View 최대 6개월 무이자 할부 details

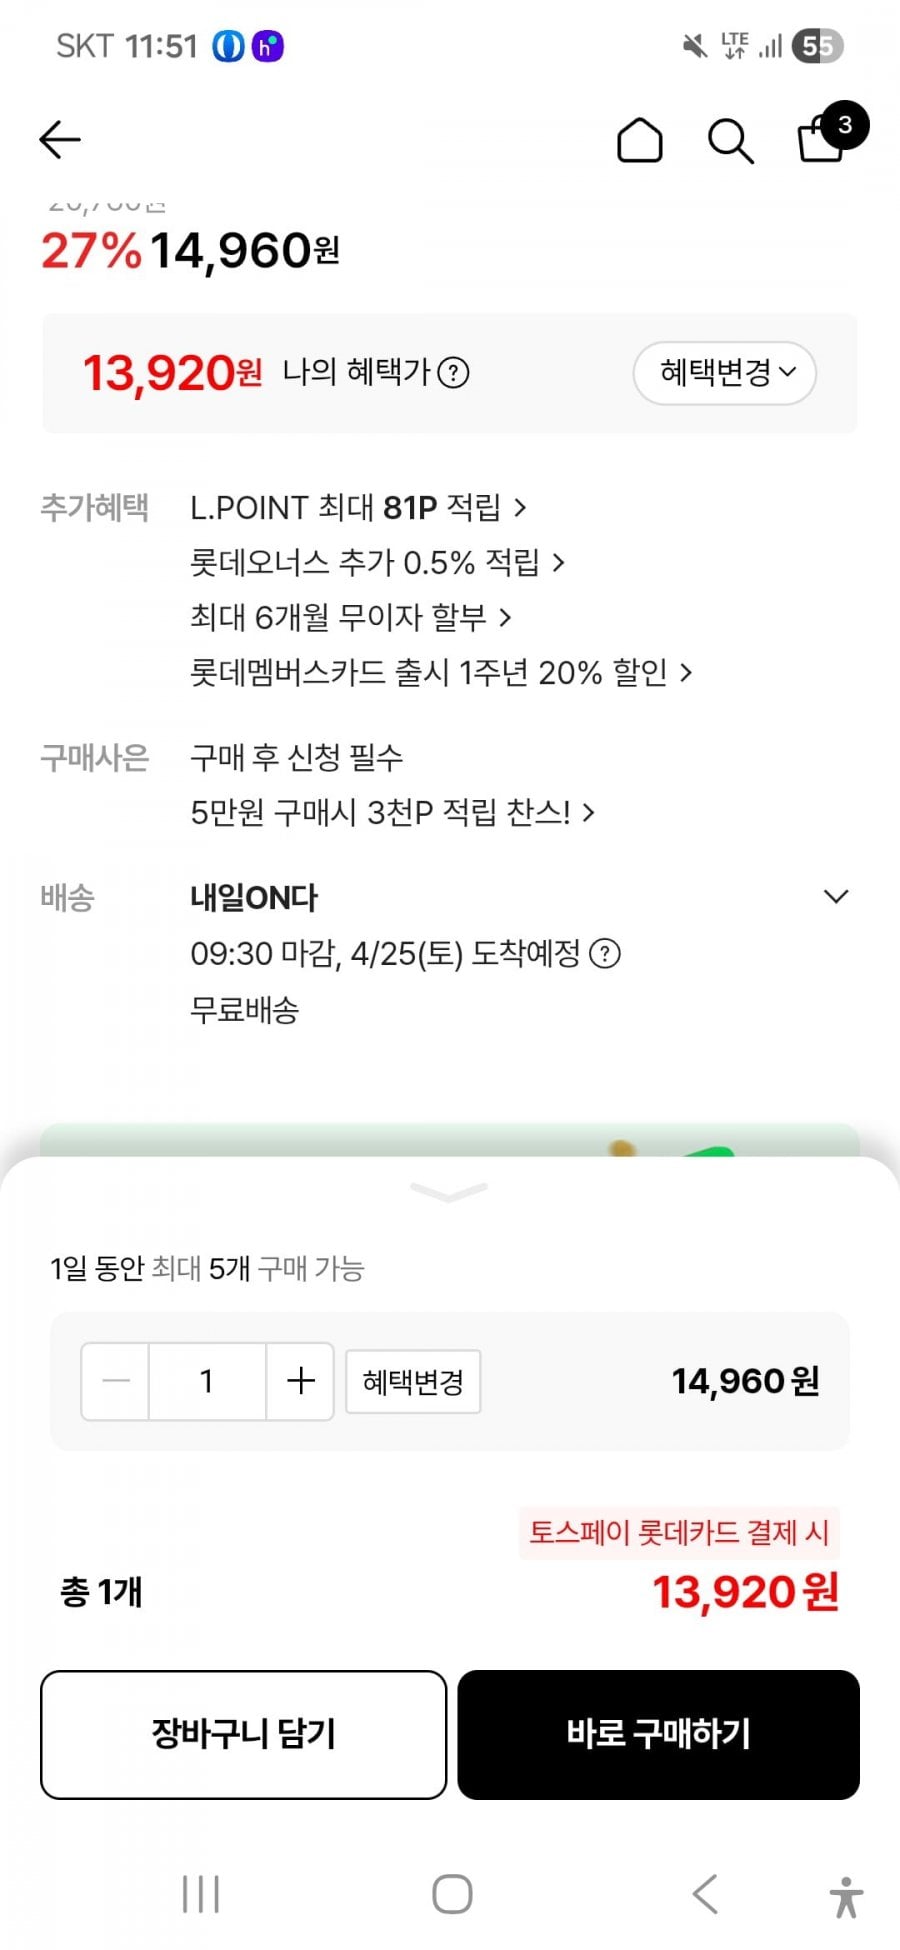pos(350,617)
